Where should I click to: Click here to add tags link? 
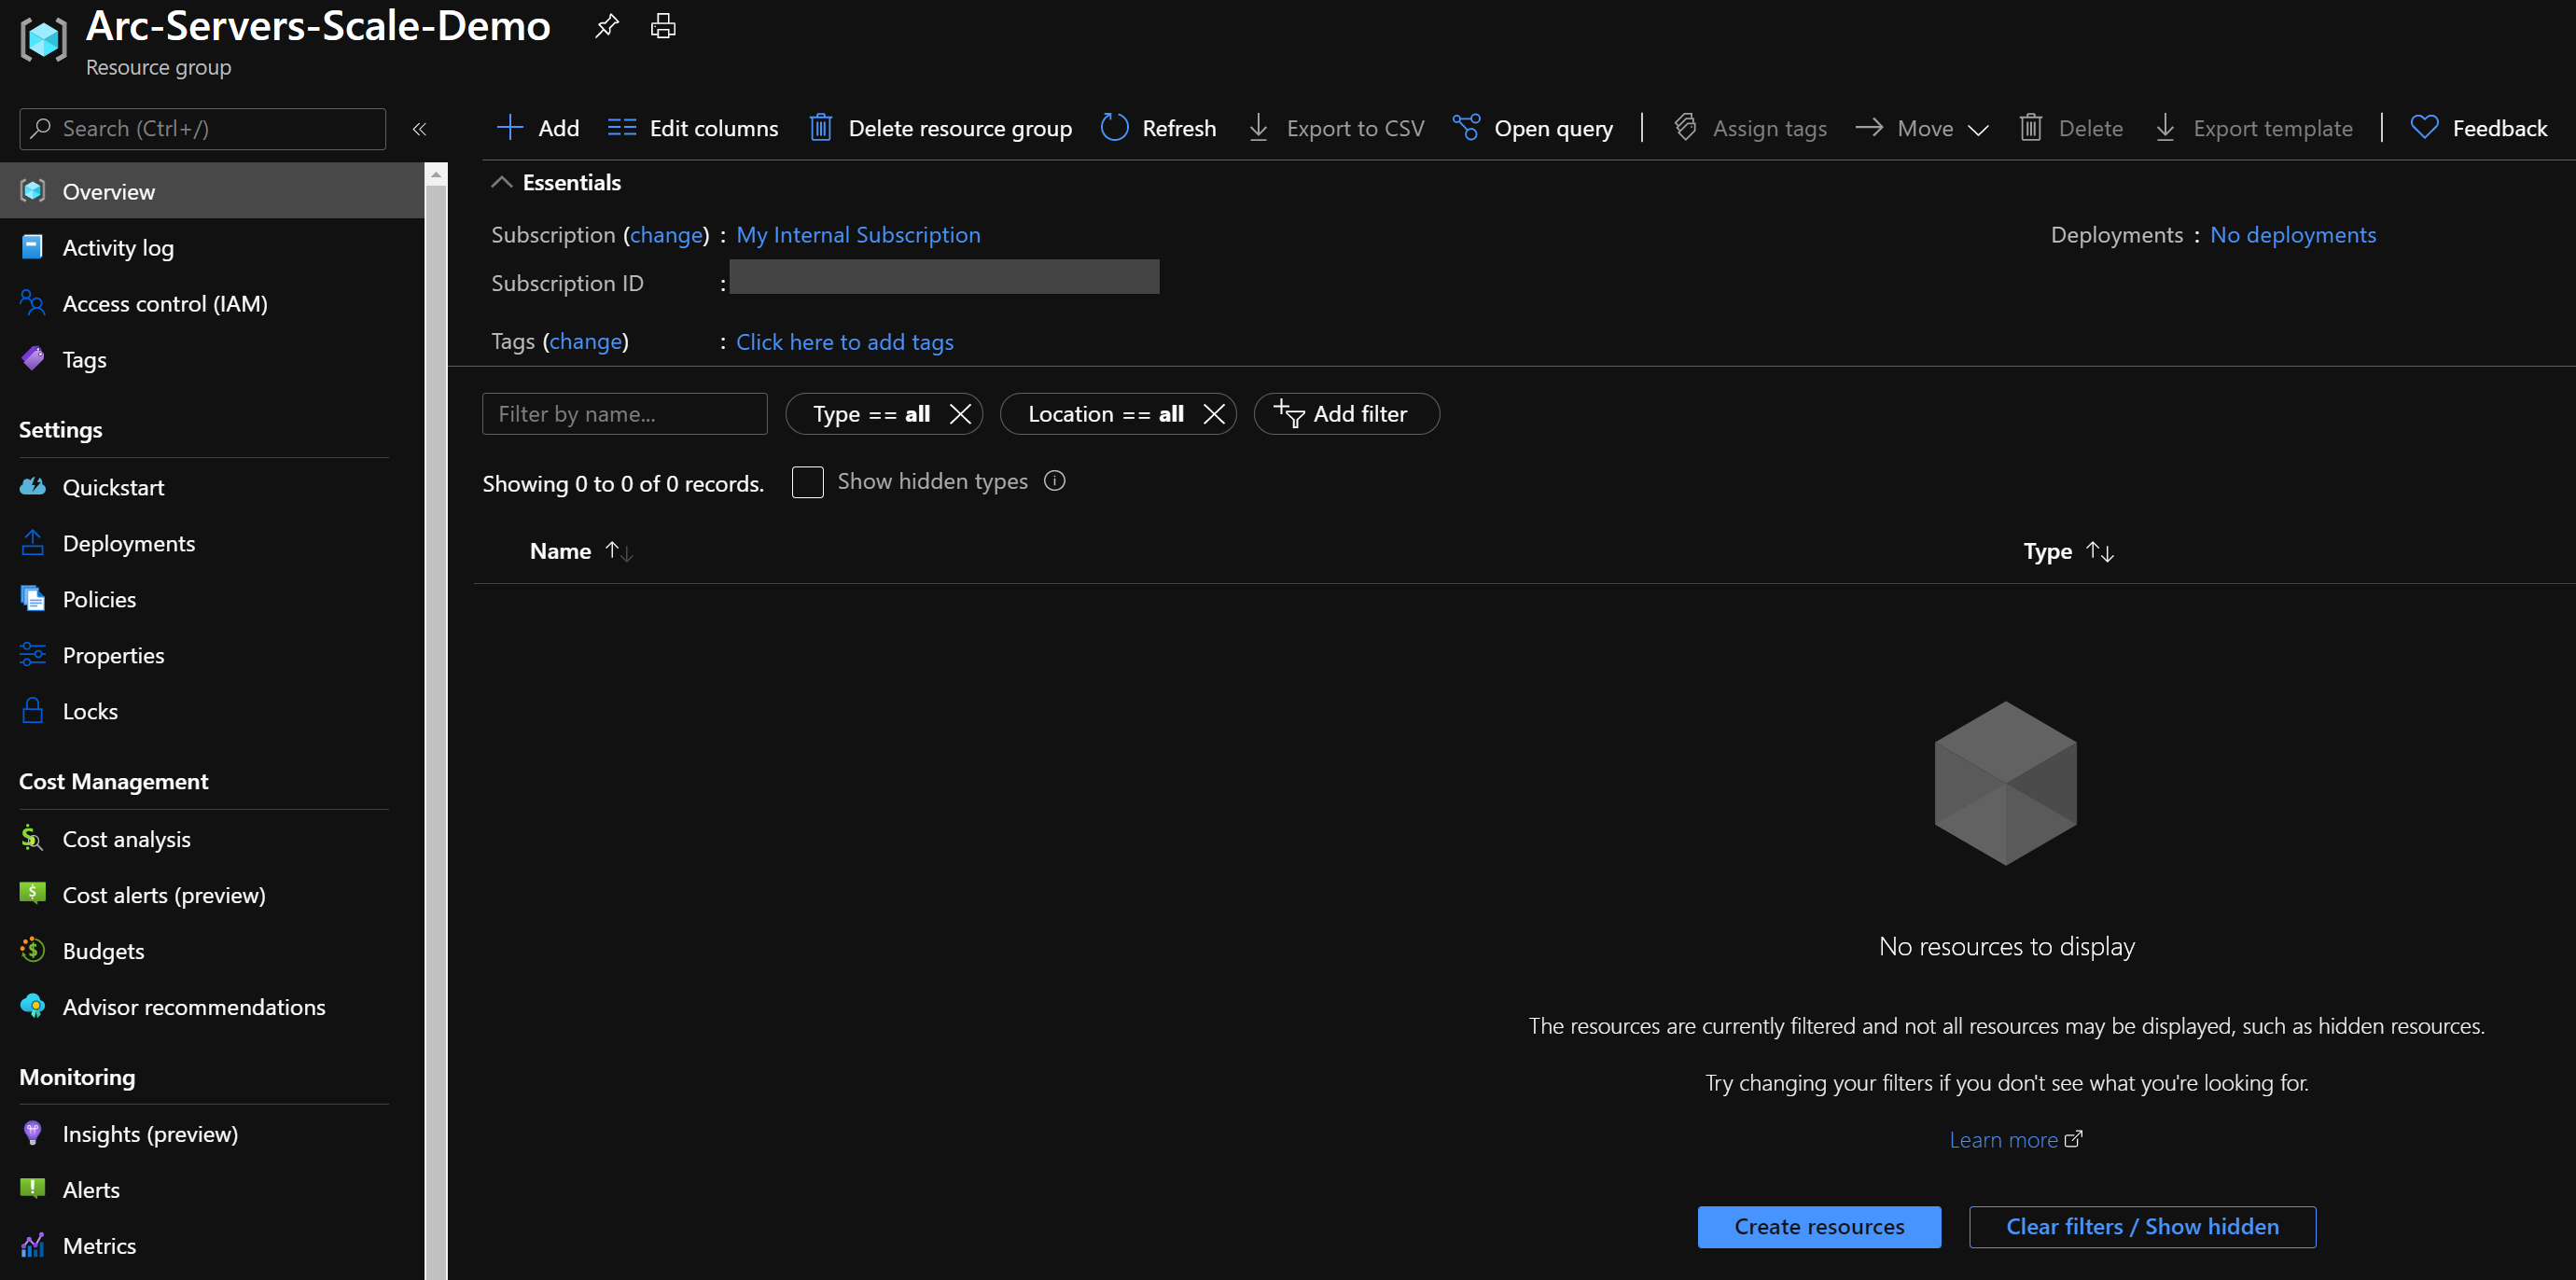click(844, 342)
